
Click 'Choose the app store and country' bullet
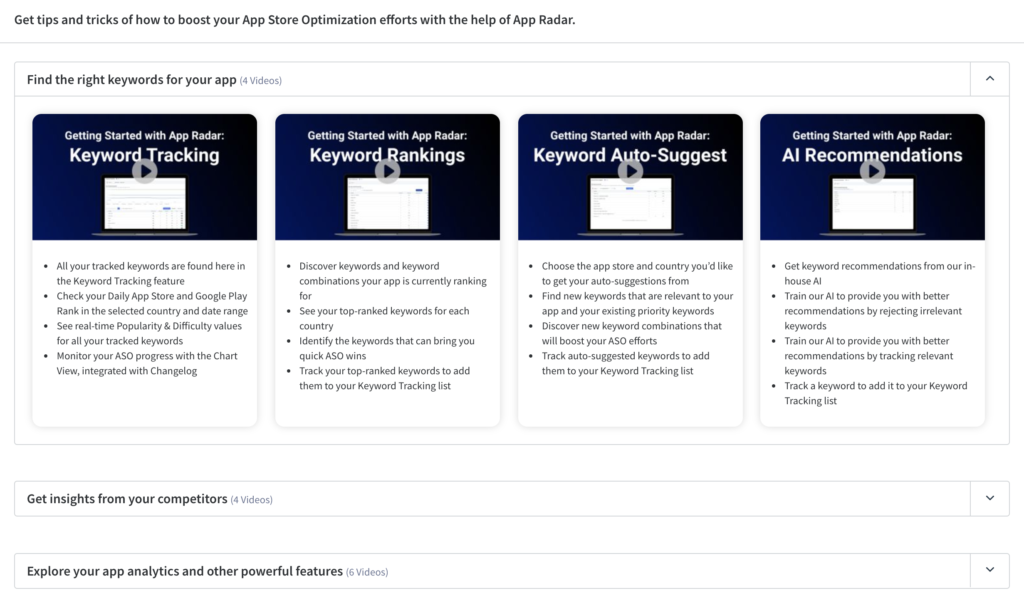pyautogui.click(x=637, y=274)
